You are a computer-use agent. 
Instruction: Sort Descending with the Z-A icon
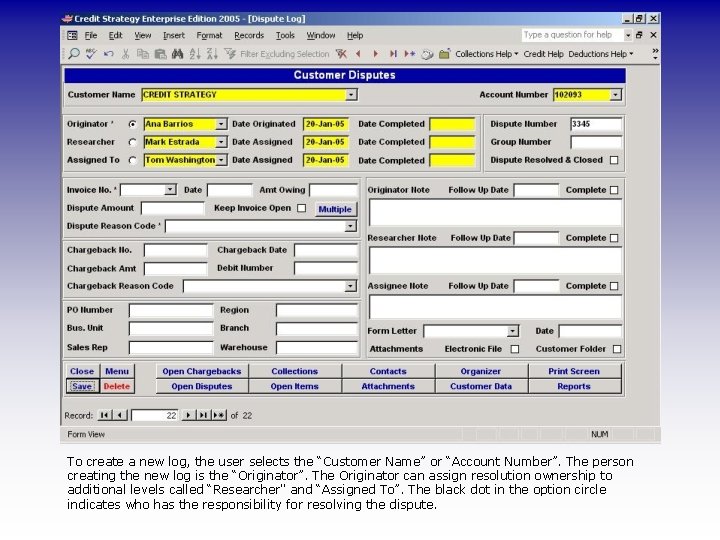(x=212, y=54)
